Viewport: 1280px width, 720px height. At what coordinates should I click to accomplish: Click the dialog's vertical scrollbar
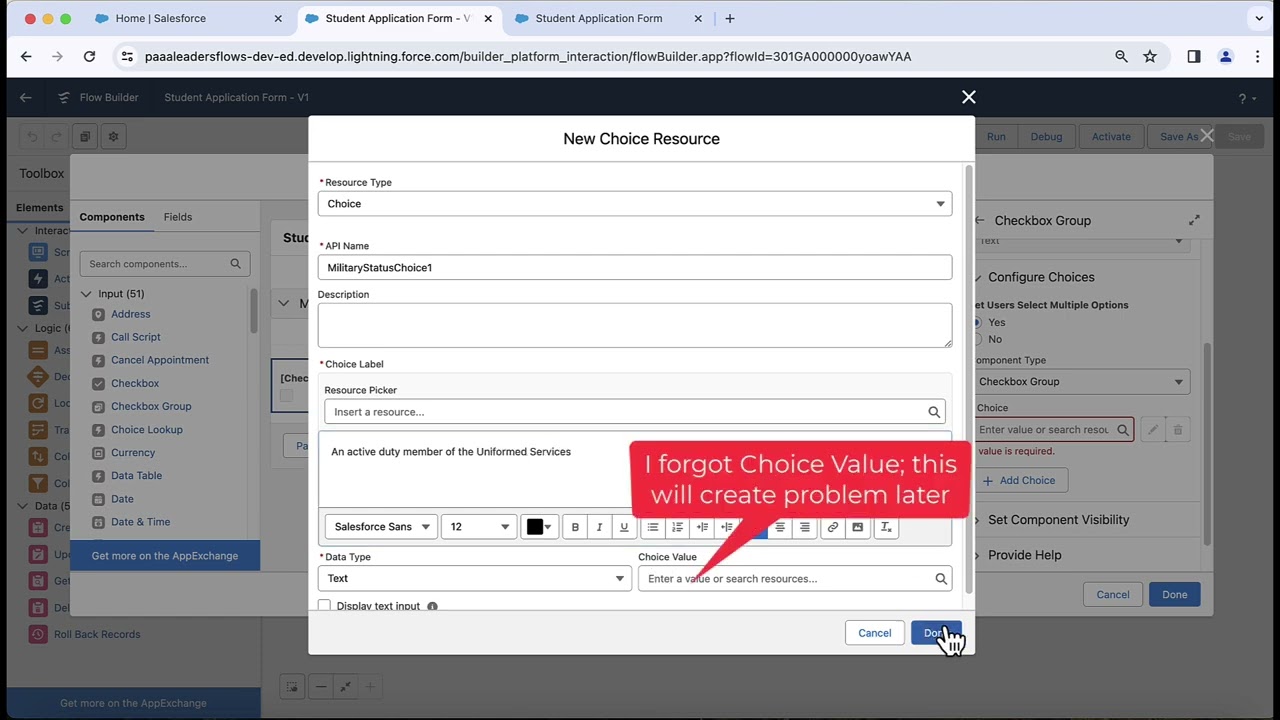click(x=968, y=380)
